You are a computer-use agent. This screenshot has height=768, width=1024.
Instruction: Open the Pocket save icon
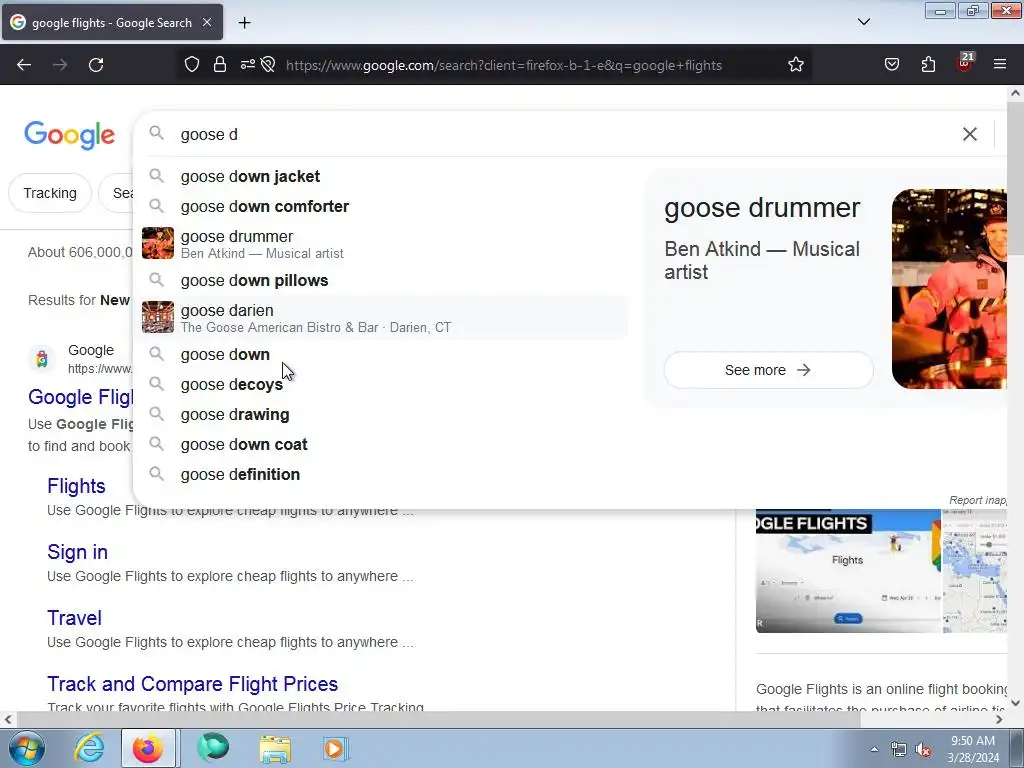(x=892, y=65)
